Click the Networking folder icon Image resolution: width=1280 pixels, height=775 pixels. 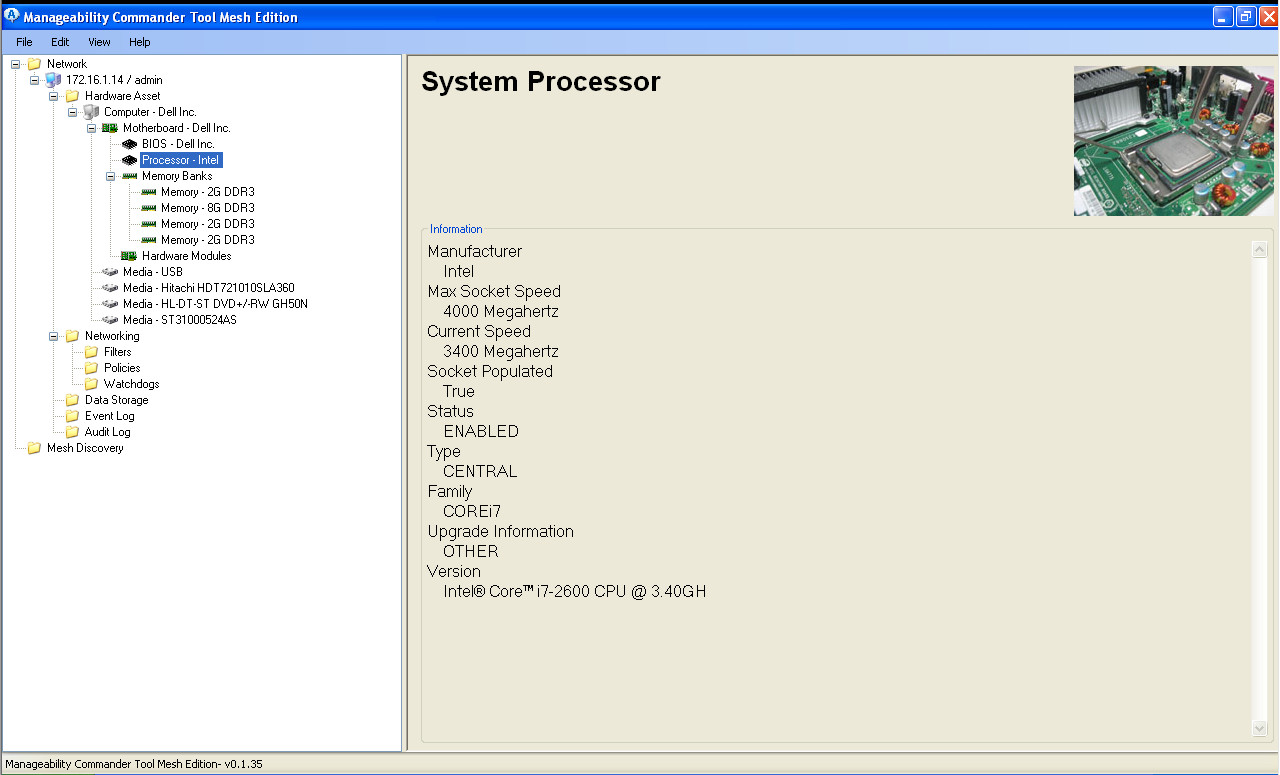(x=72, y=336)
